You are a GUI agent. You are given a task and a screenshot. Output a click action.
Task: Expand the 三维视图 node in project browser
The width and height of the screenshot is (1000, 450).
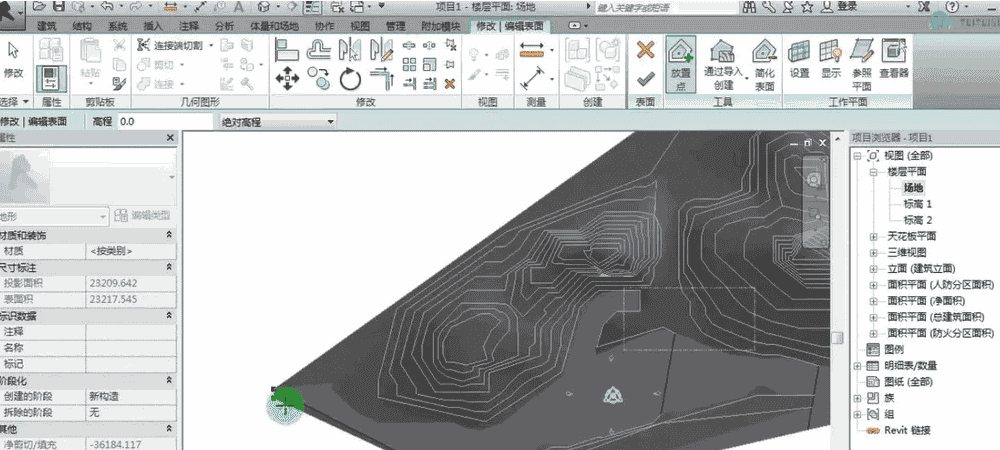click(x=874, y=252)
